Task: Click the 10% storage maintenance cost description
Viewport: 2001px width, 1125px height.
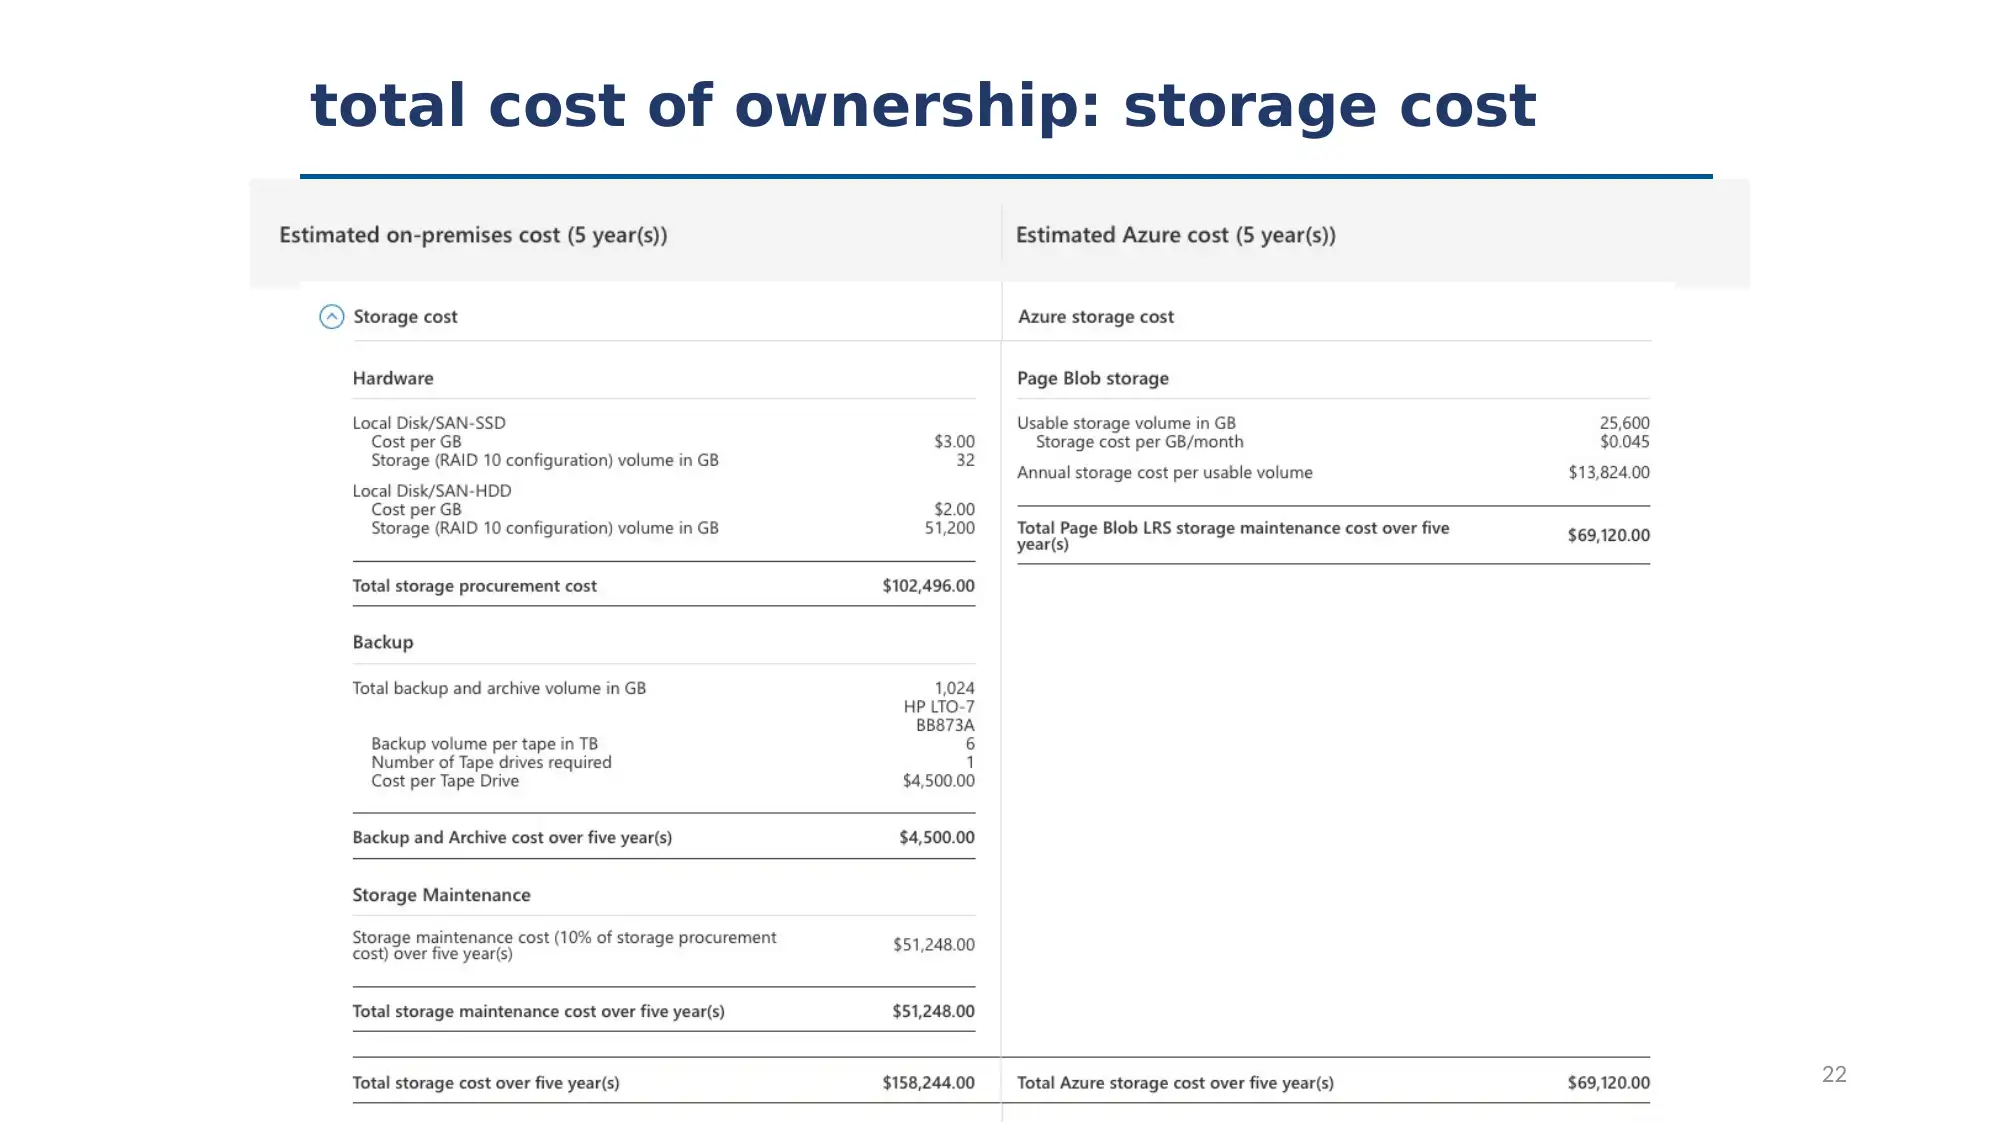Action: (x=564, y=945)
